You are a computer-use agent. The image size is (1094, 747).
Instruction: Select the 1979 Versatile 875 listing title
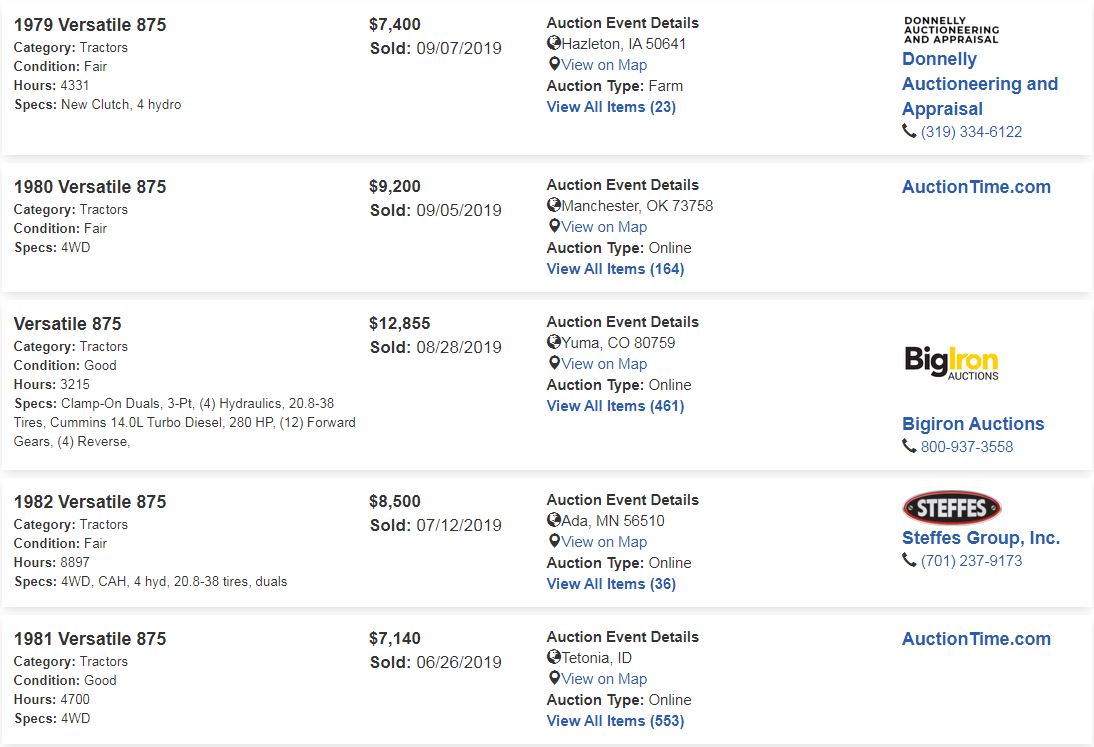point(90,25)
